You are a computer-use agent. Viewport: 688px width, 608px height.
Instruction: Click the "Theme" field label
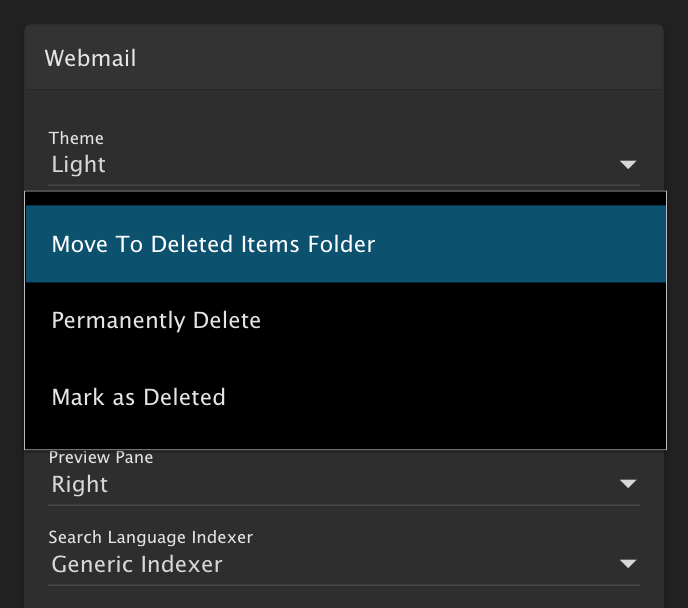[76, 138]
